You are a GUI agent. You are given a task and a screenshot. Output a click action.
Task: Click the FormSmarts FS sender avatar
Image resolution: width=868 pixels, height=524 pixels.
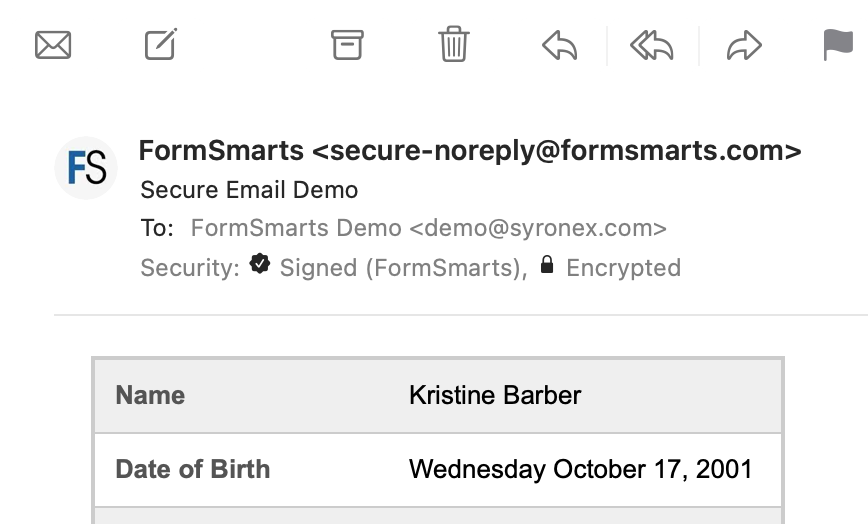pos(86,168)
